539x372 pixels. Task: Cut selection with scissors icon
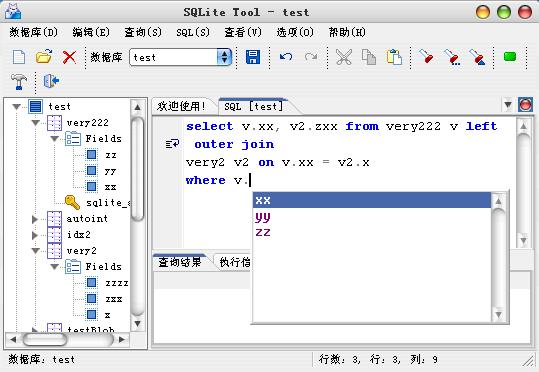click(x=343, y=57)
